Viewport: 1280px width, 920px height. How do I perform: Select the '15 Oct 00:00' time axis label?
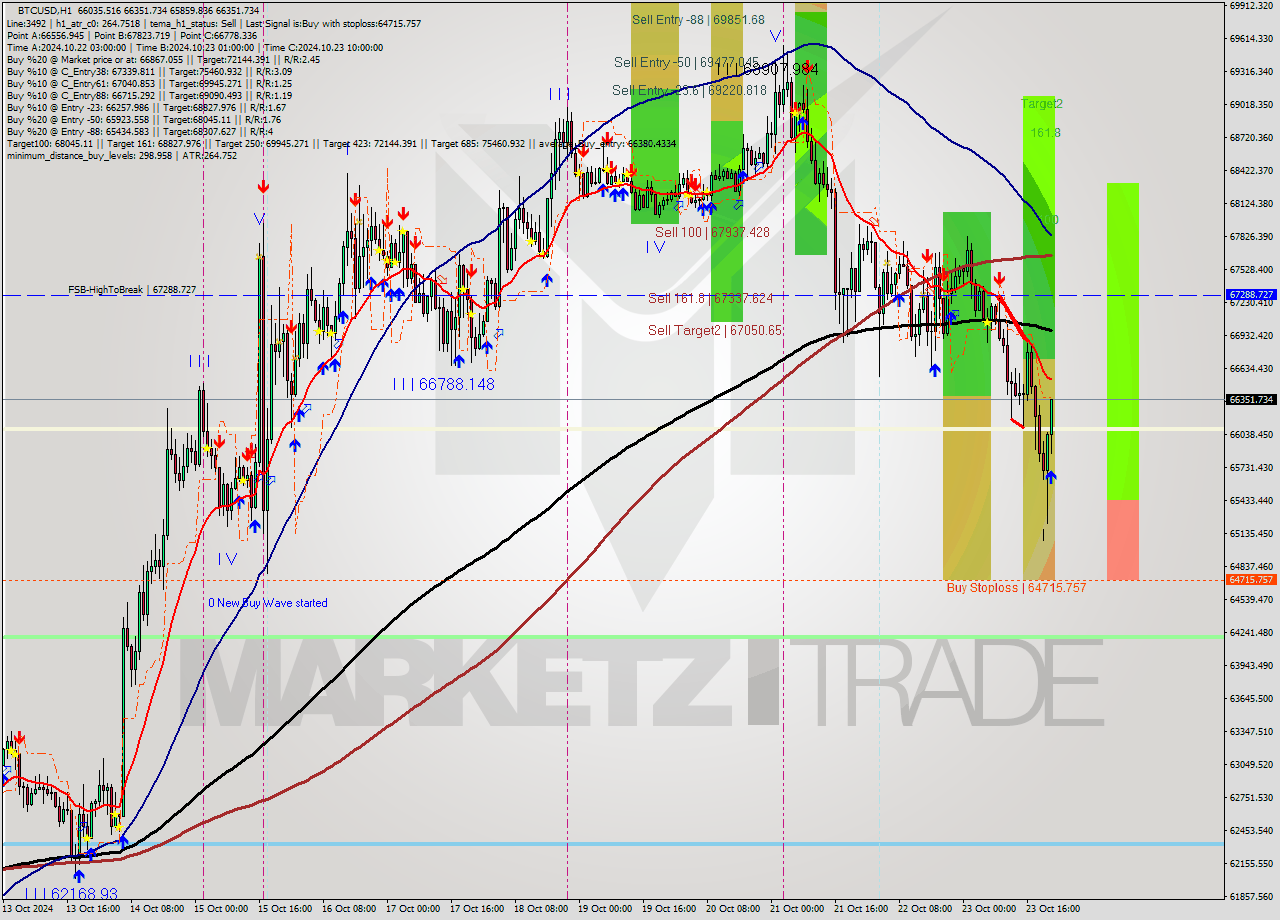pyautogui.click(x=221, y=909)
